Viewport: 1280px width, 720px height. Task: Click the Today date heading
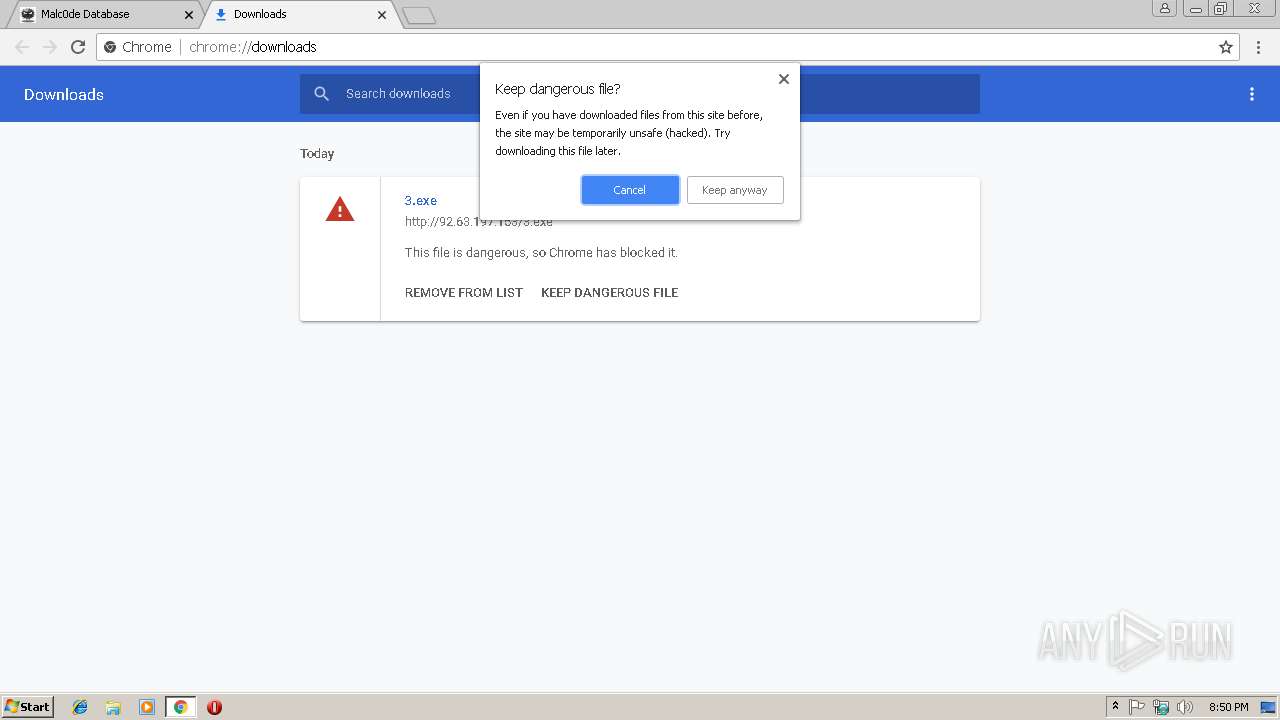pos(317,154)
